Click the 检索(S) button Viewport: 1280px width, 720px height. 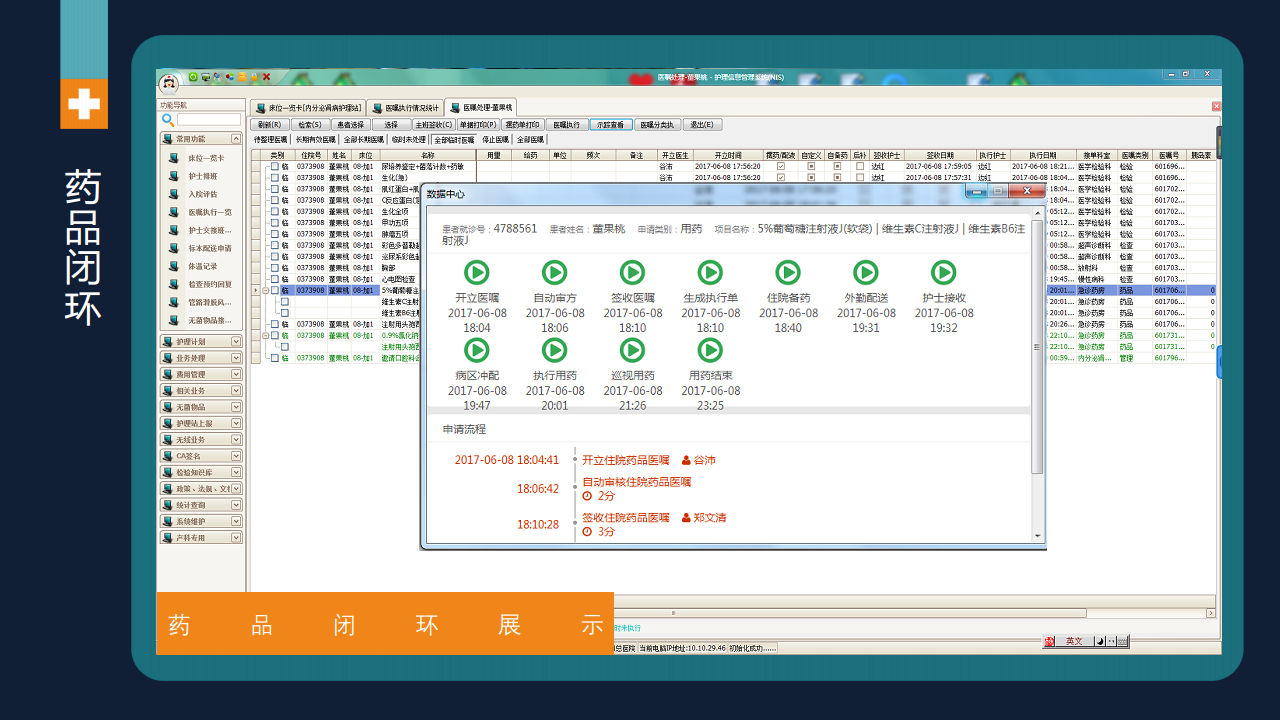pos(310,125)
